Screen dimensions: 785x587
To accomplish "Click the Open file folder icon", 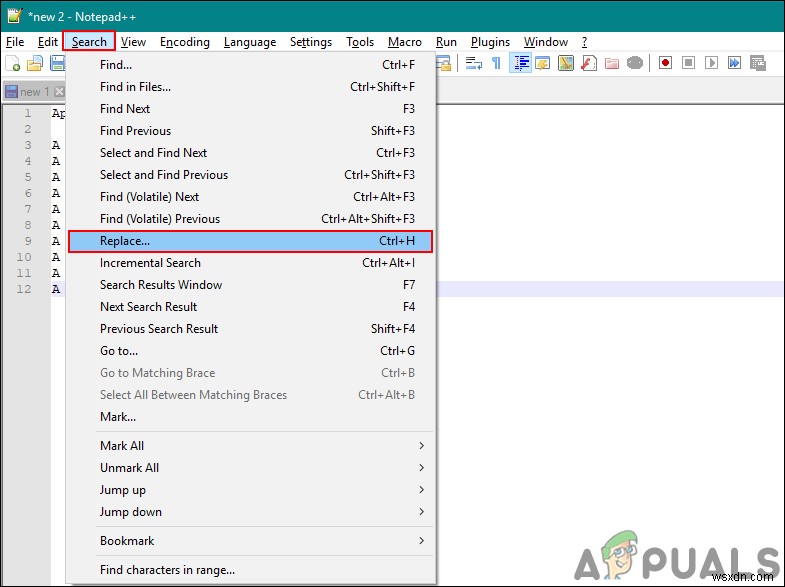I will 35,64.
